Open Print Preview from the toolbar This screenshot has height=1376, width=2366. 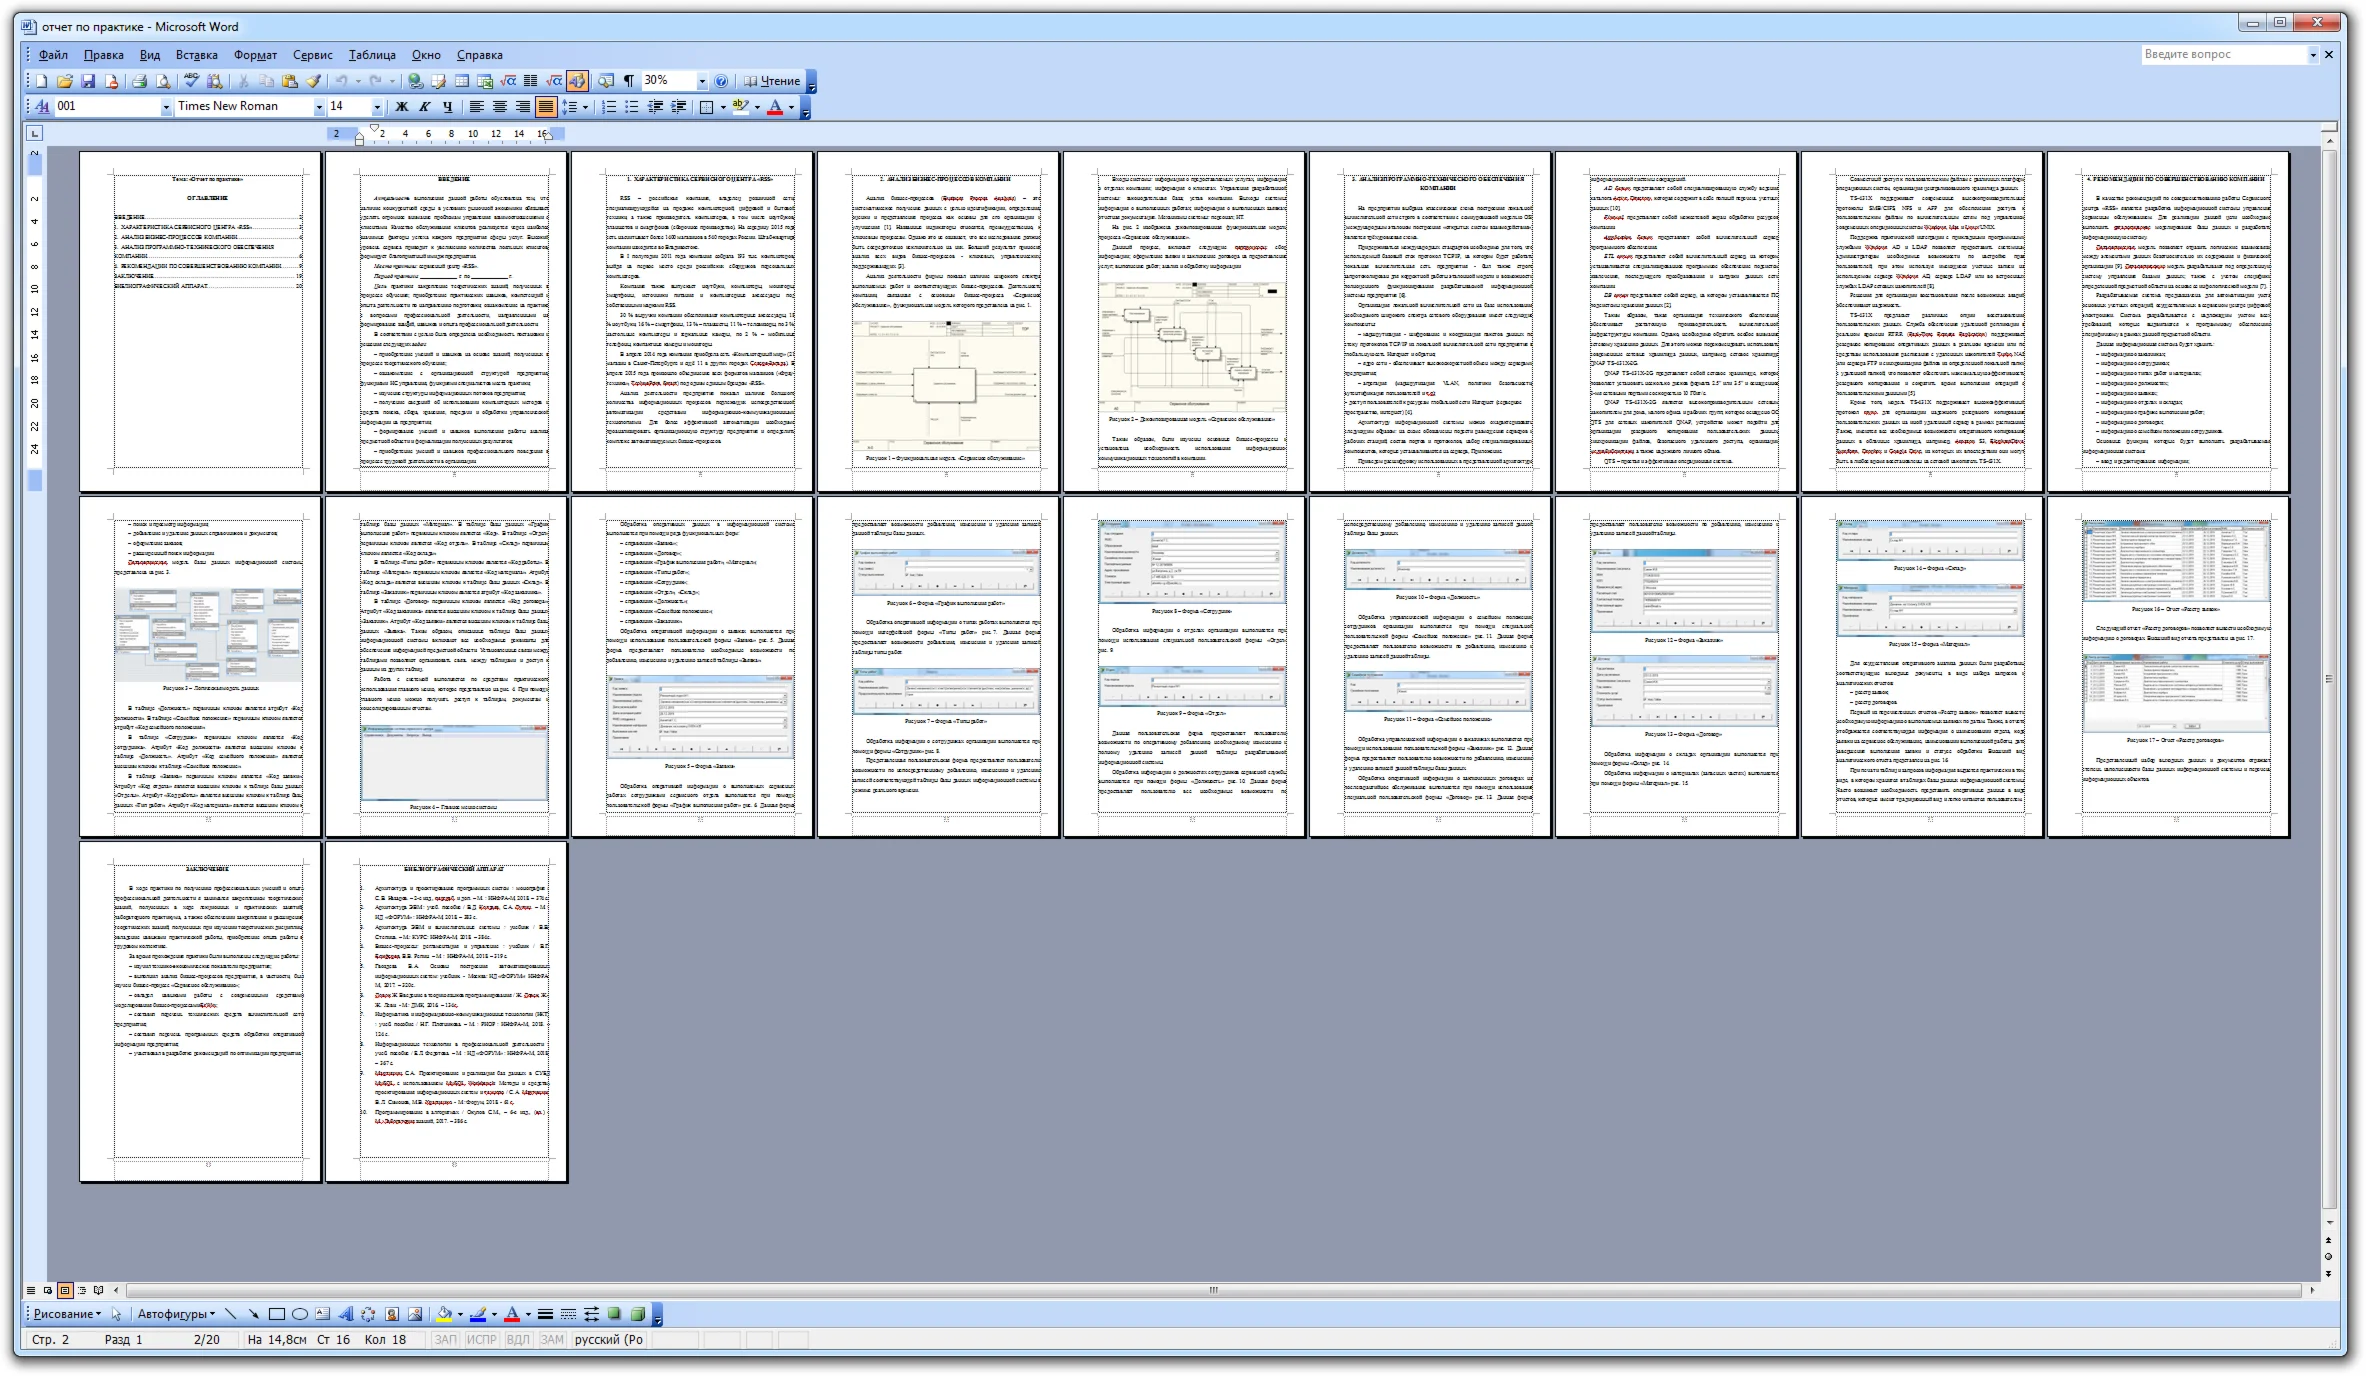[x=162, y=81]
